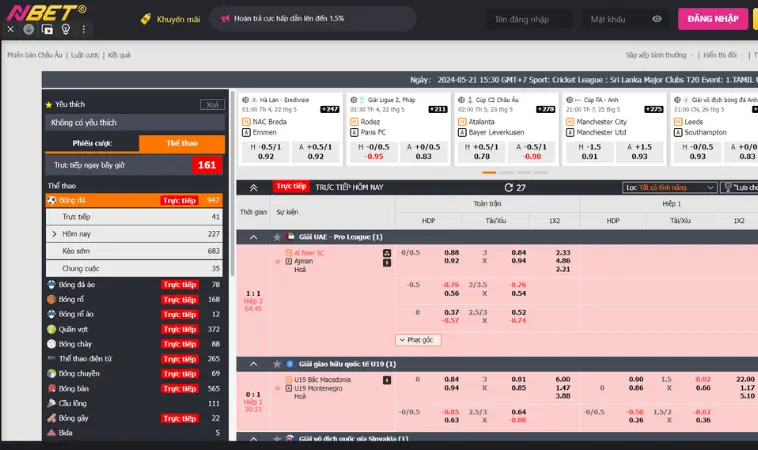Viewport: 758px width, 450px height.
Task: Click the Quần vợt tennis ball icon
Action: (x=51, y=328)
